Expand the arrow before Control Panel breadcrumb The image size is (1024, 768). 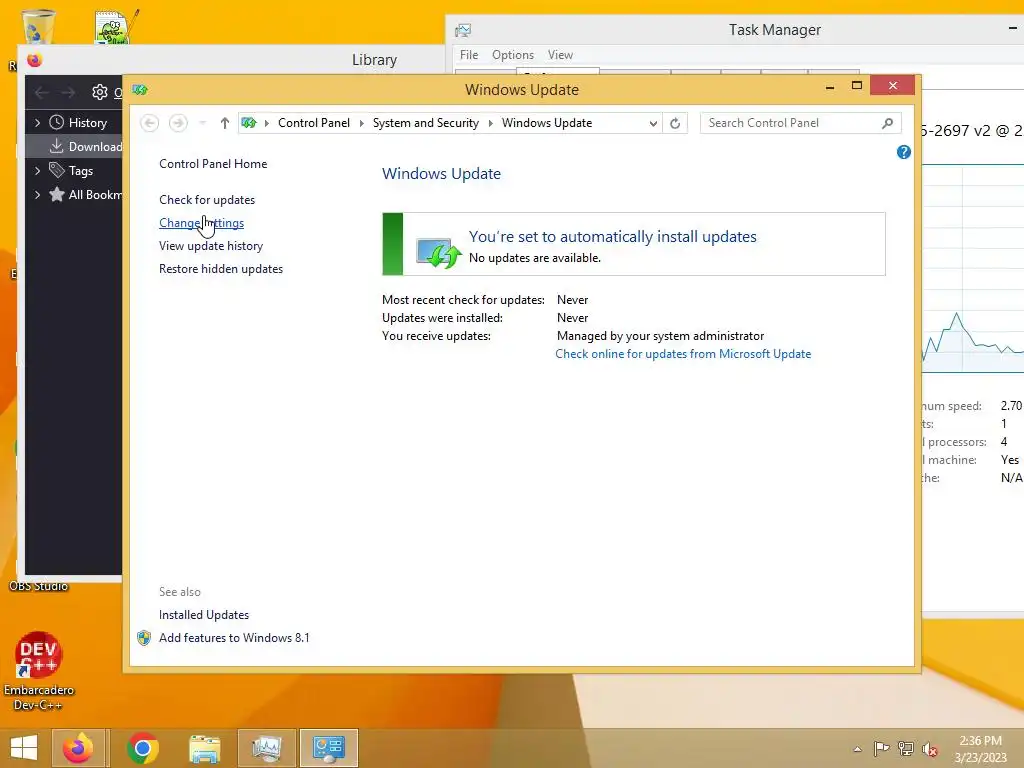[x=266, y=123]
